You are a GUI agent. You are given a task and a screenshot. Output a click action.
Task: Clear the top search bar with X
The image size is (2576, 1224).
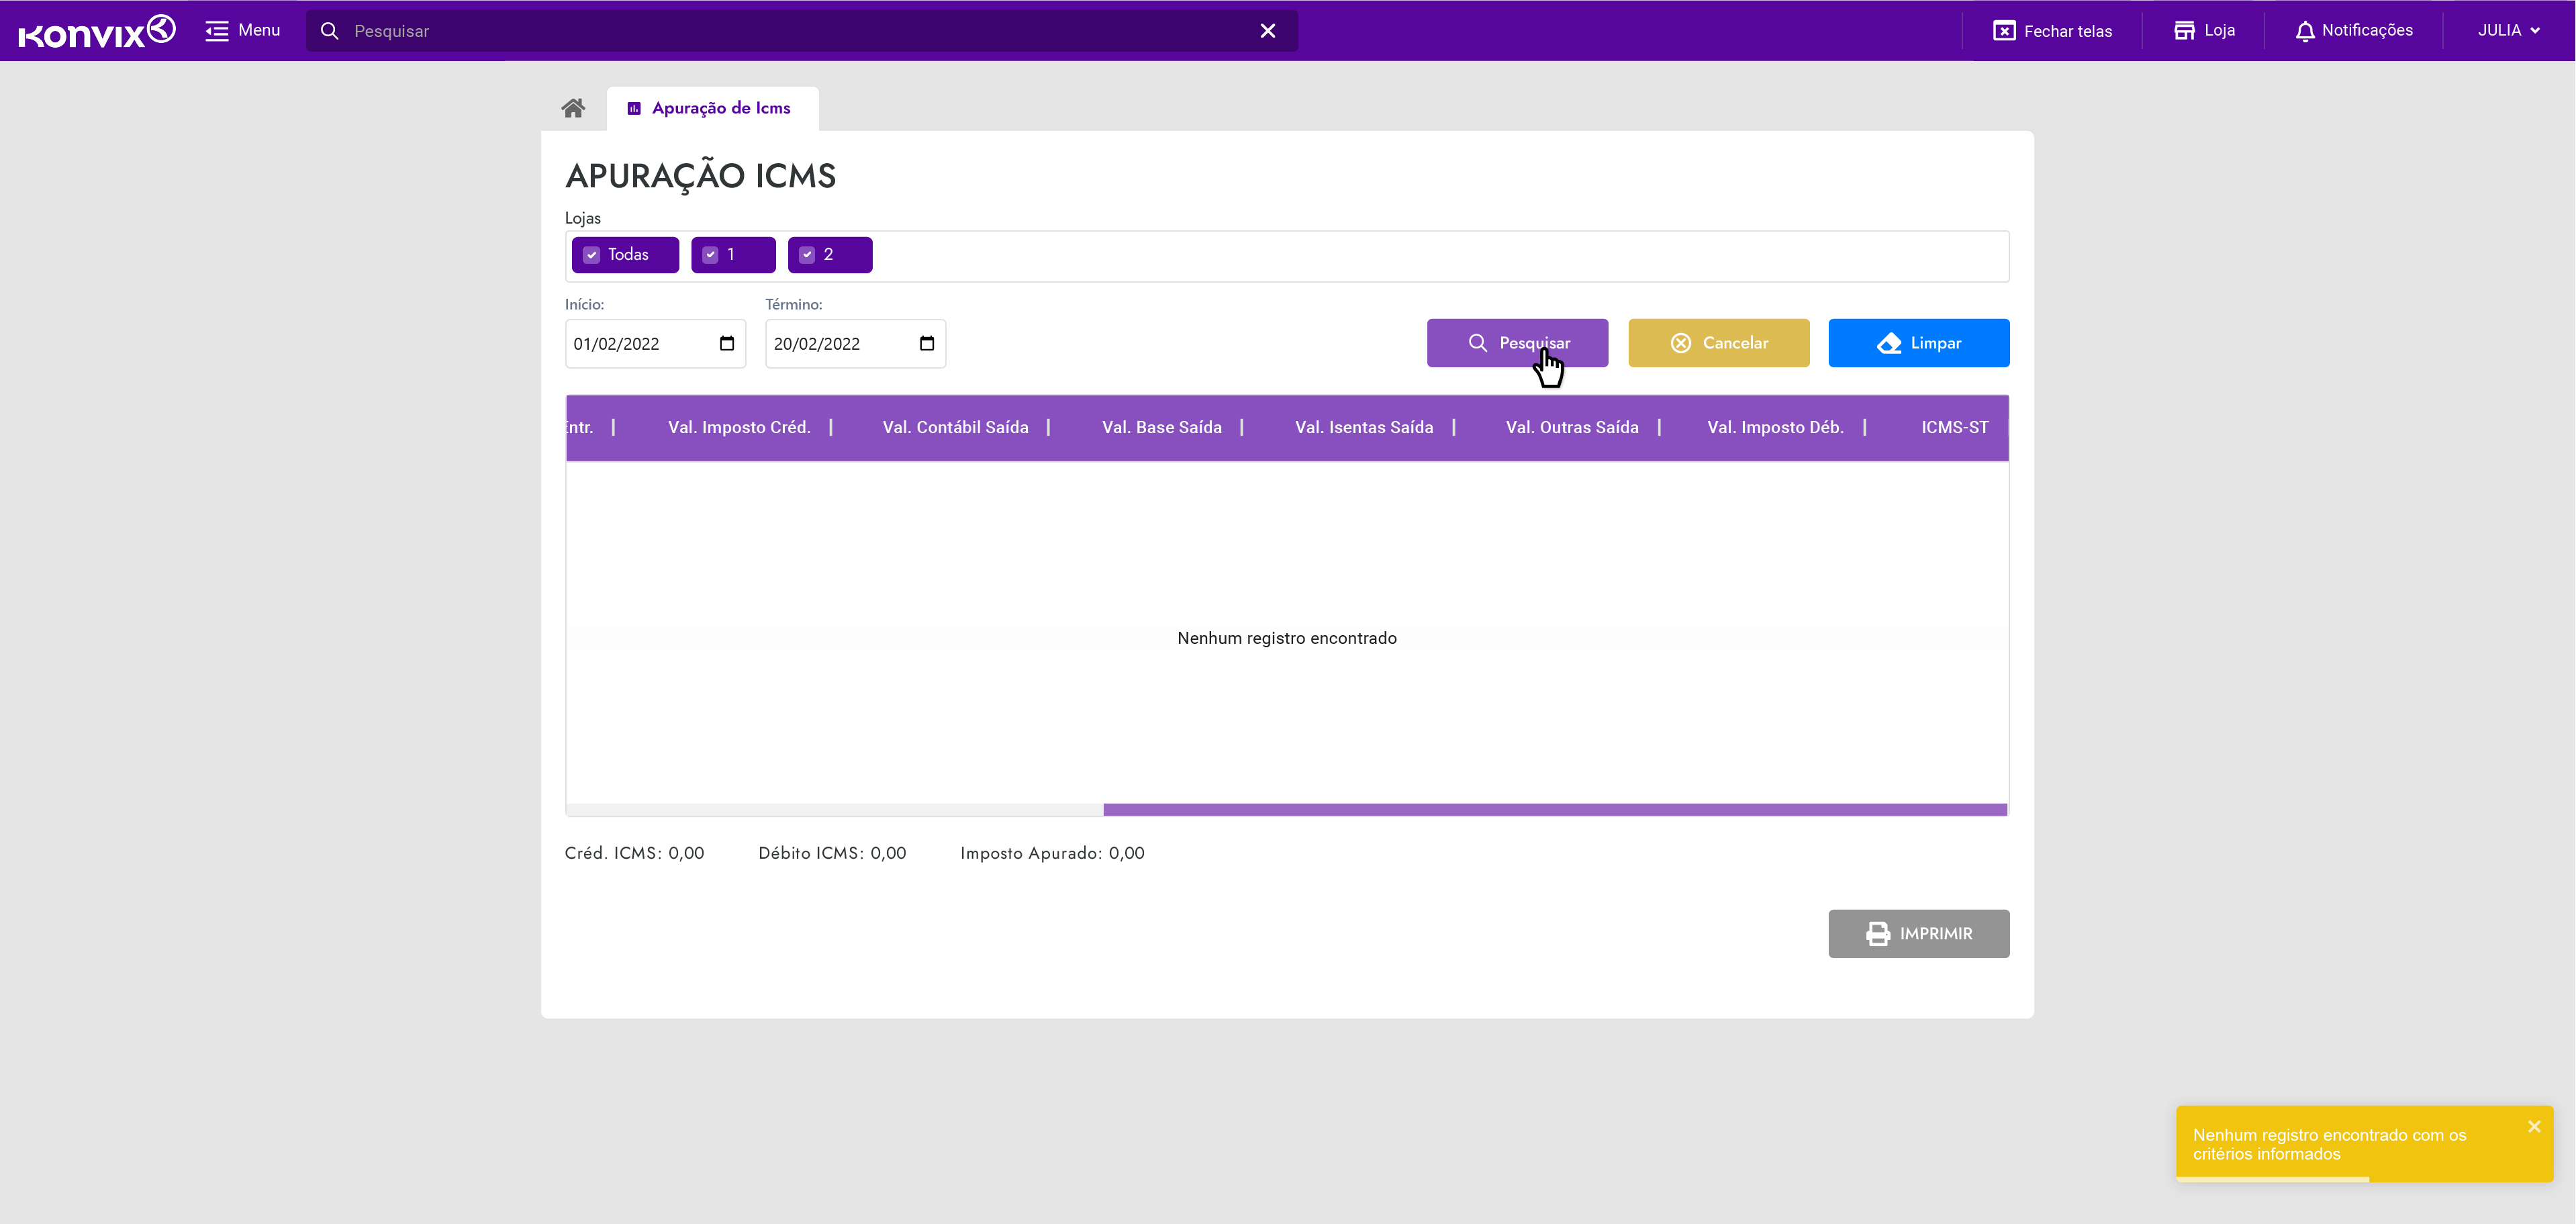[x=1267, y=31]
